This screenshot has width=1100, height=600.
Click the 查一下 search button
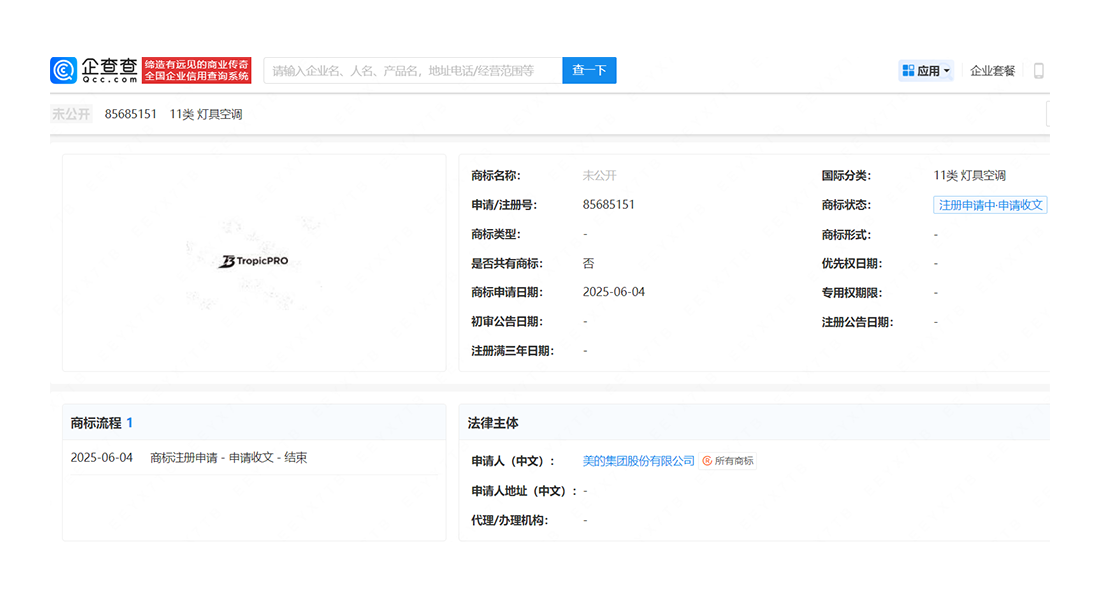click(x=589, y=70)
